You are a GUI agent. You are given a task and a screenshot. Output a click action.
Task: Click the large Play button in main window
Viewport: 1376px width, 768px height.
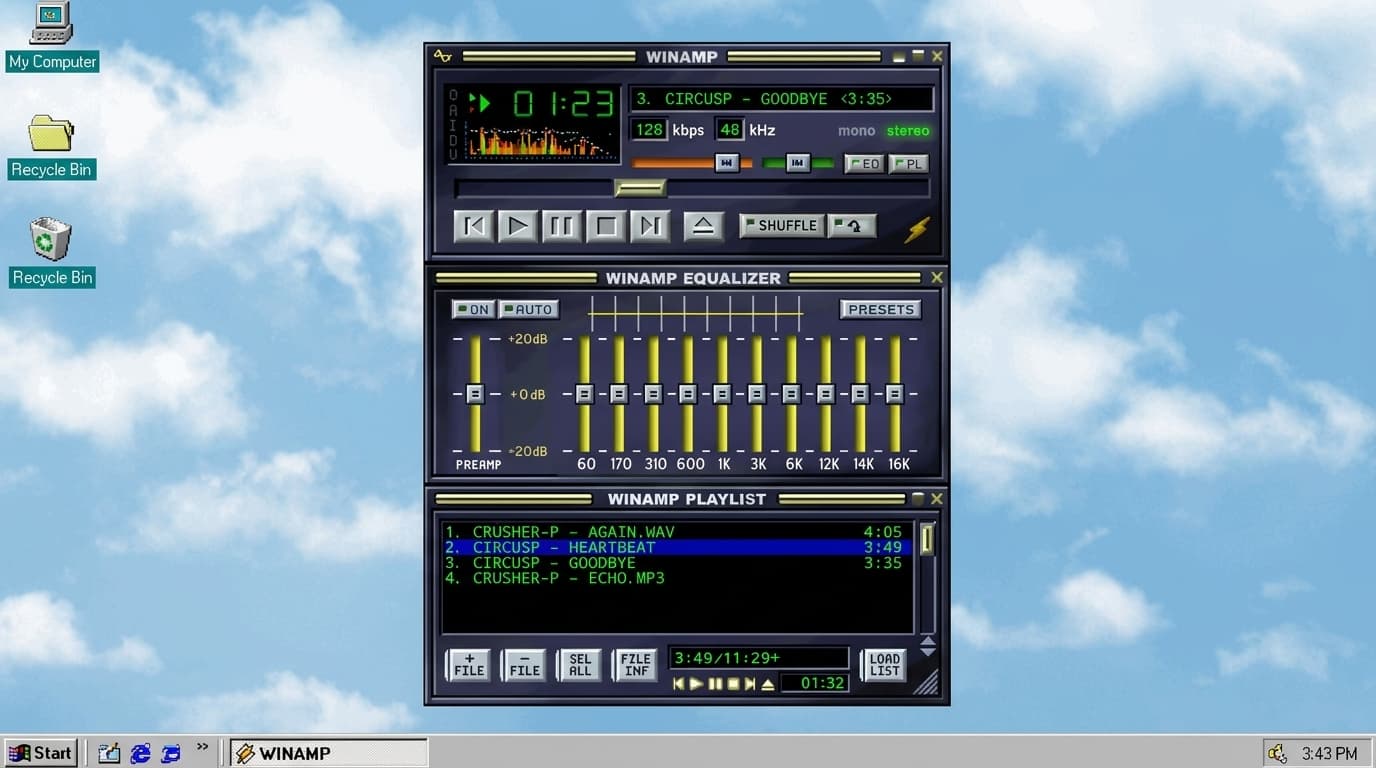coord(518,226)
